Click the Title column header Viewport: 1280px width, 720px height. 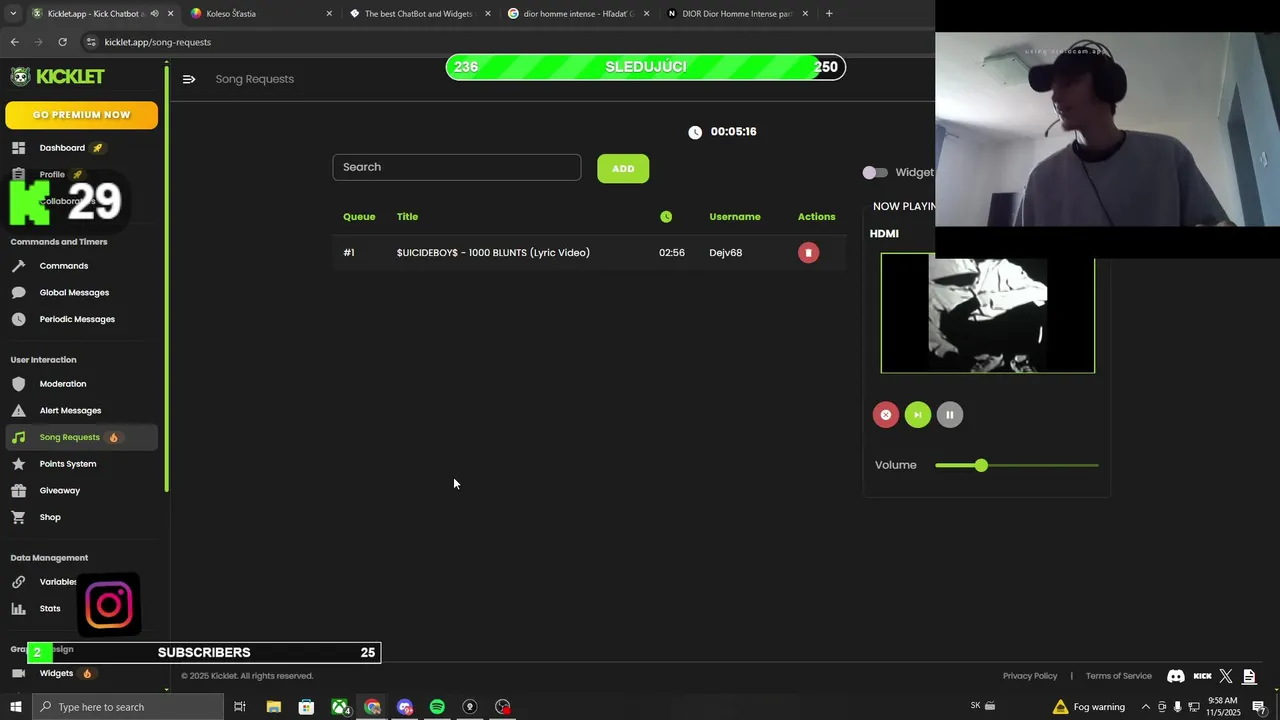tap(407, 217)
